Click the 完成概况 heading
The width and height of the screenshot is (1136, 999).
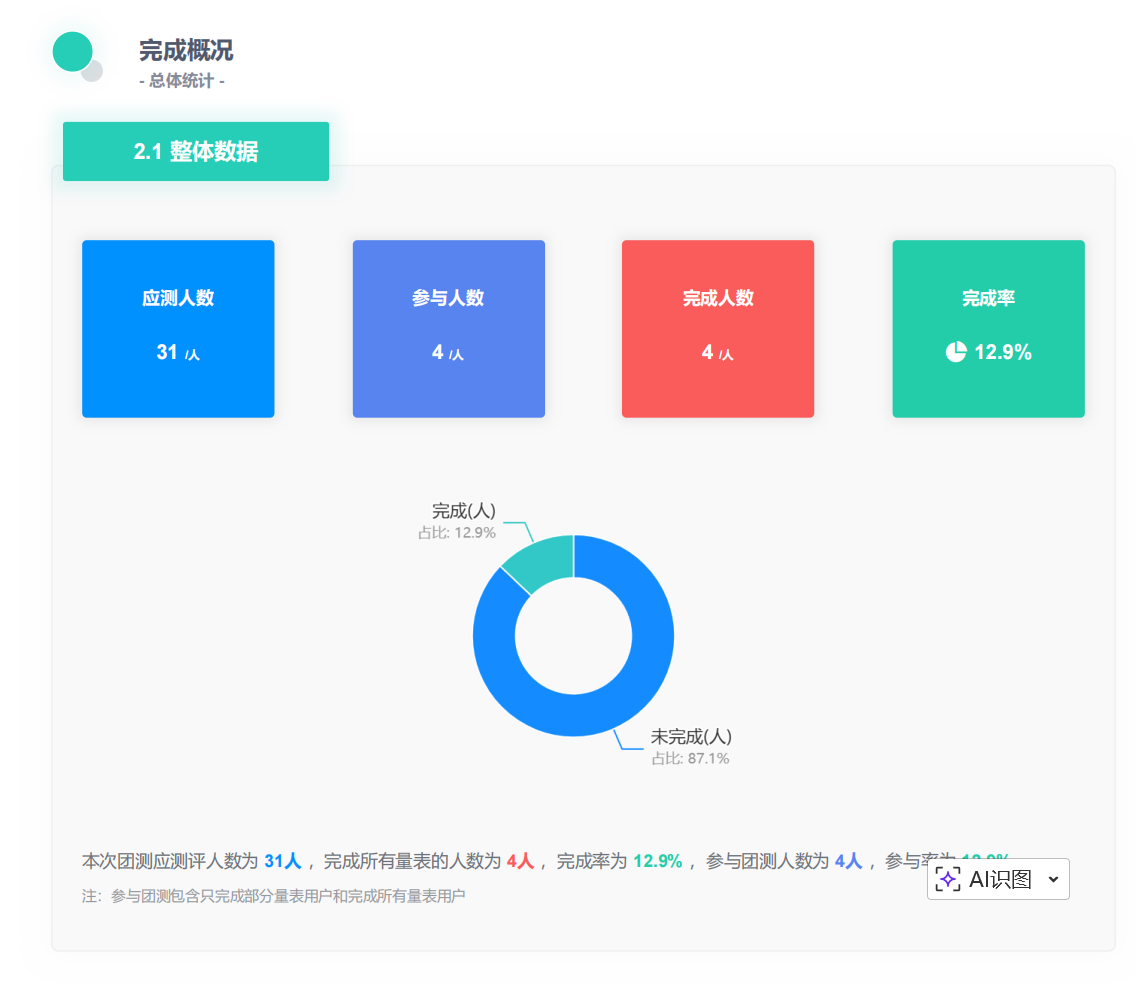point(186,50)
